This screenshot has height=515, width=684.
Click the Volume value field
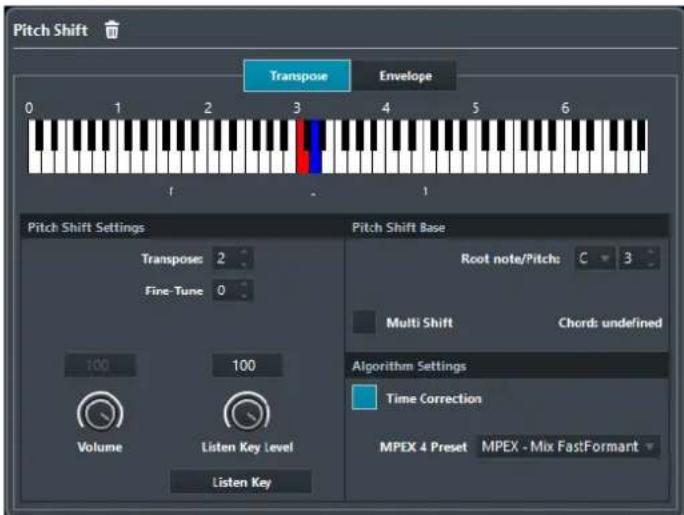pyautogui.click(x=100, y=365)
